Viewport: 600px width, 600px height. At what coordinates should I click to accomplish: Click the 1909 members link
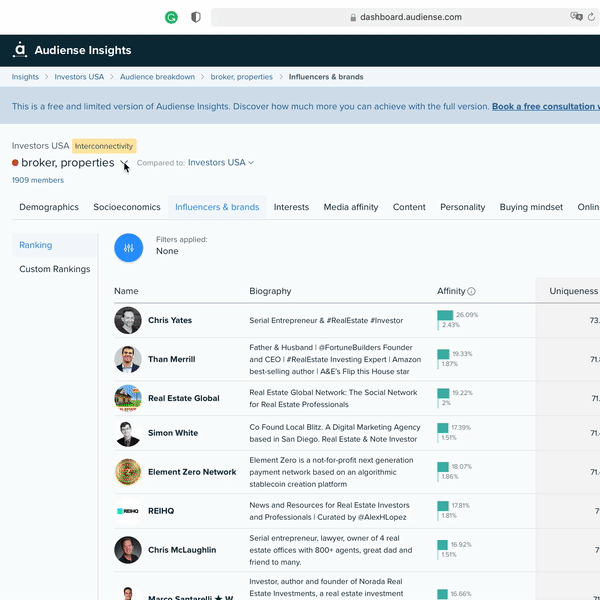click(38, 180)
